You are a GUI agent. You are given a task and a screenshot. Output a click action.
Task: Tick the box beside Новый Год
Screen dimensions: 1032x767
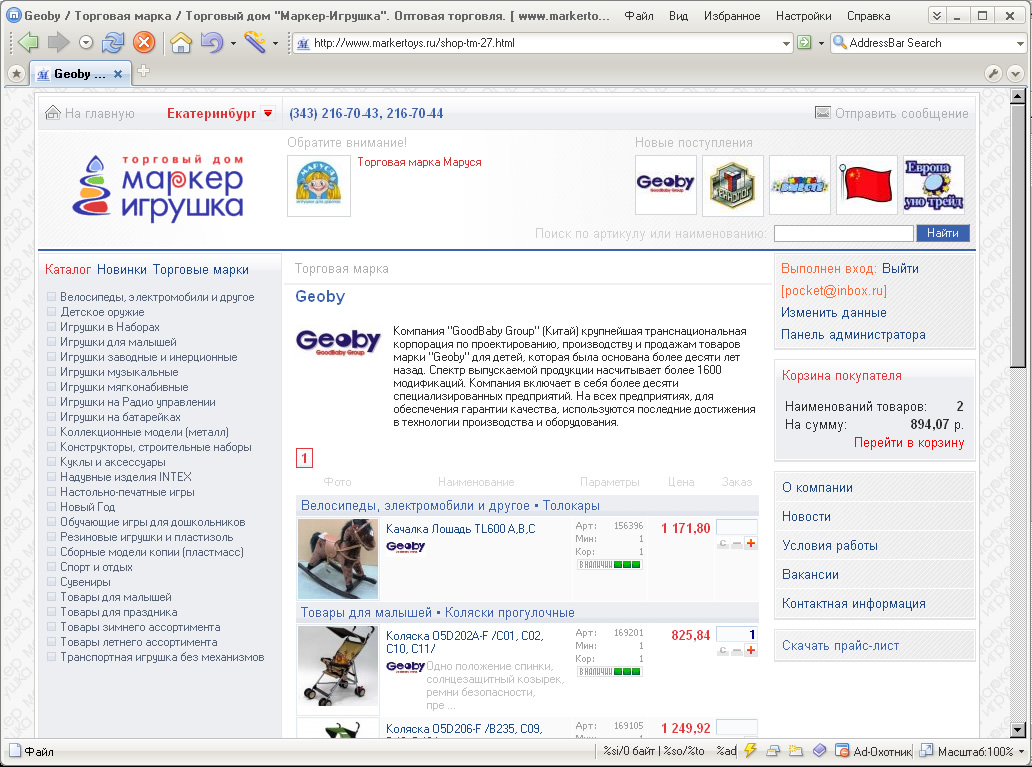51,506
